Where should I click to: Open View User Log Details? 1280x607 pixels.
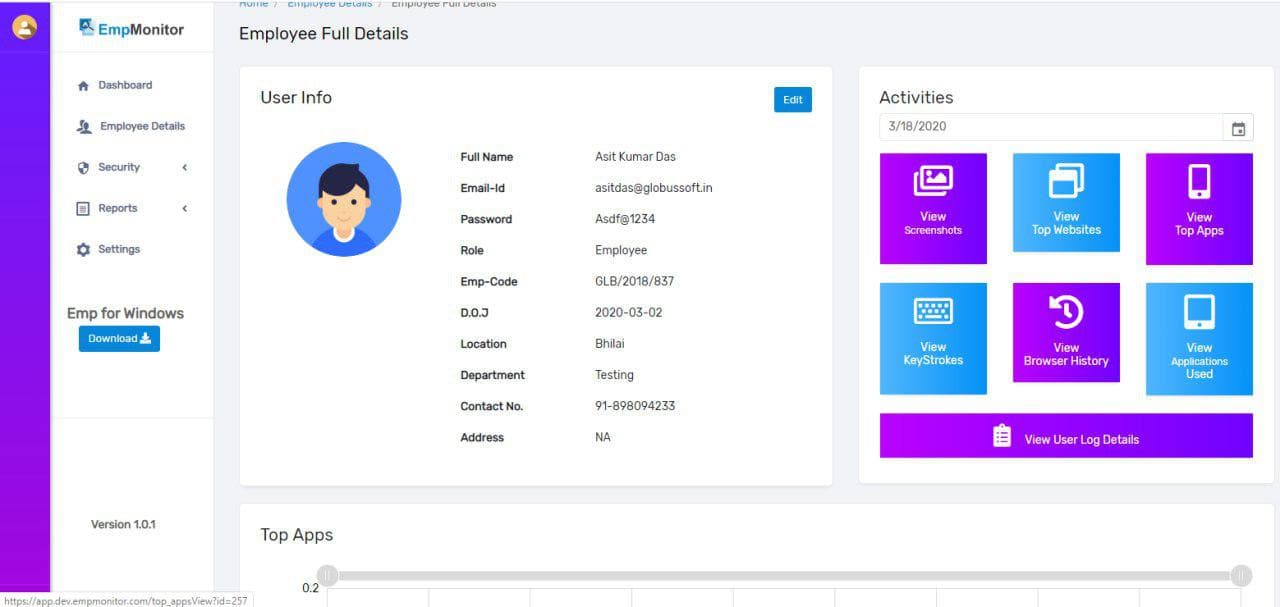click(1066, 436)
